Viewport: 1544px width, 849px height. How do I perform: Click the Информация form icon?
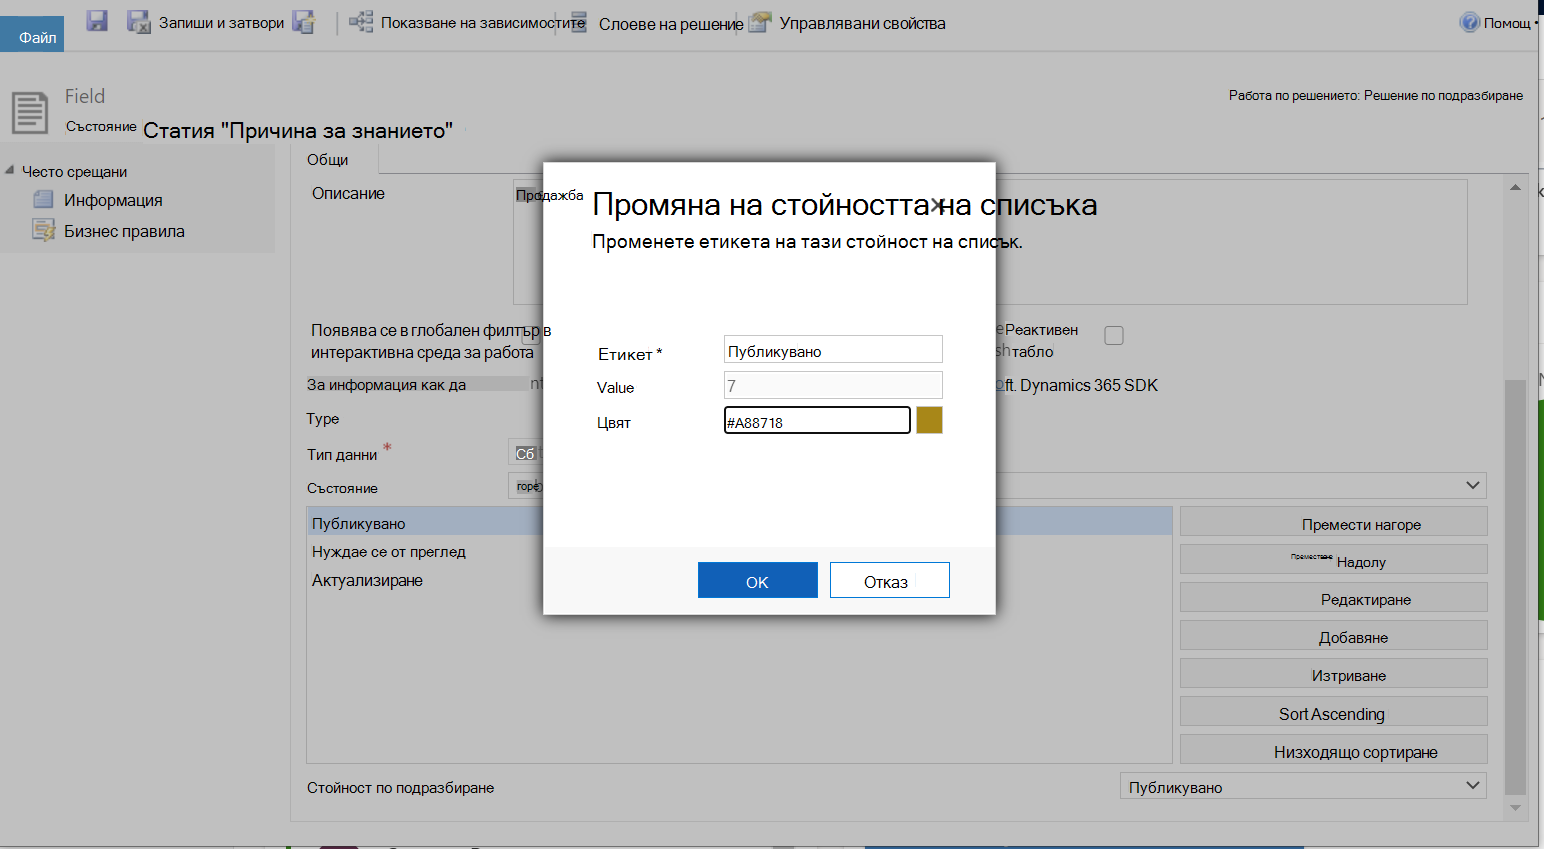[x=44, y=200]
